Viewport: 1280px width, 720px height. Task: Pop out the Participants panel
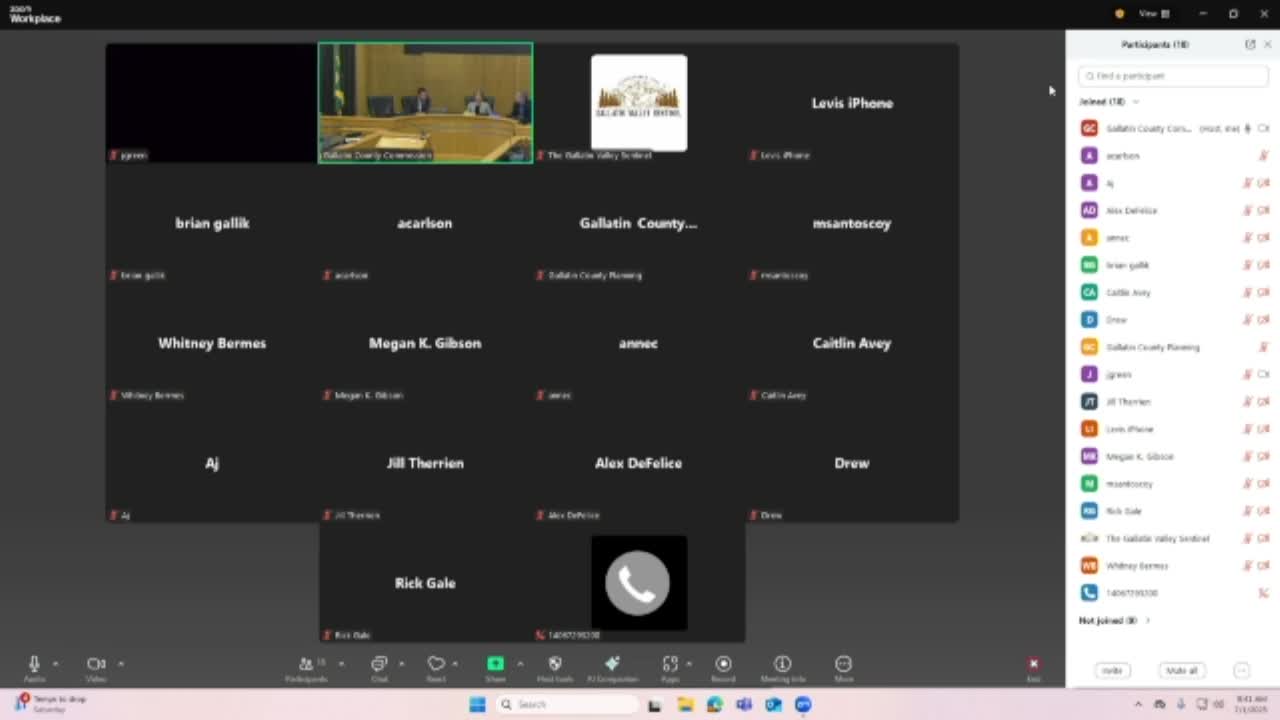point(1250,45)
